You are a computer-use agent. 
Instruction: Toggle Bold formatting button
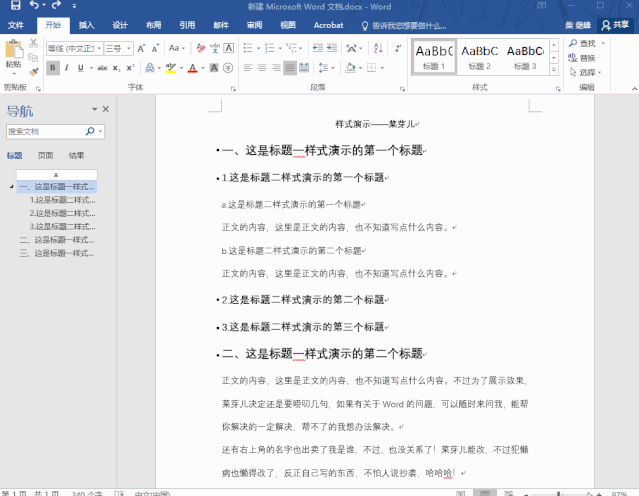click(x=53, y=68)
